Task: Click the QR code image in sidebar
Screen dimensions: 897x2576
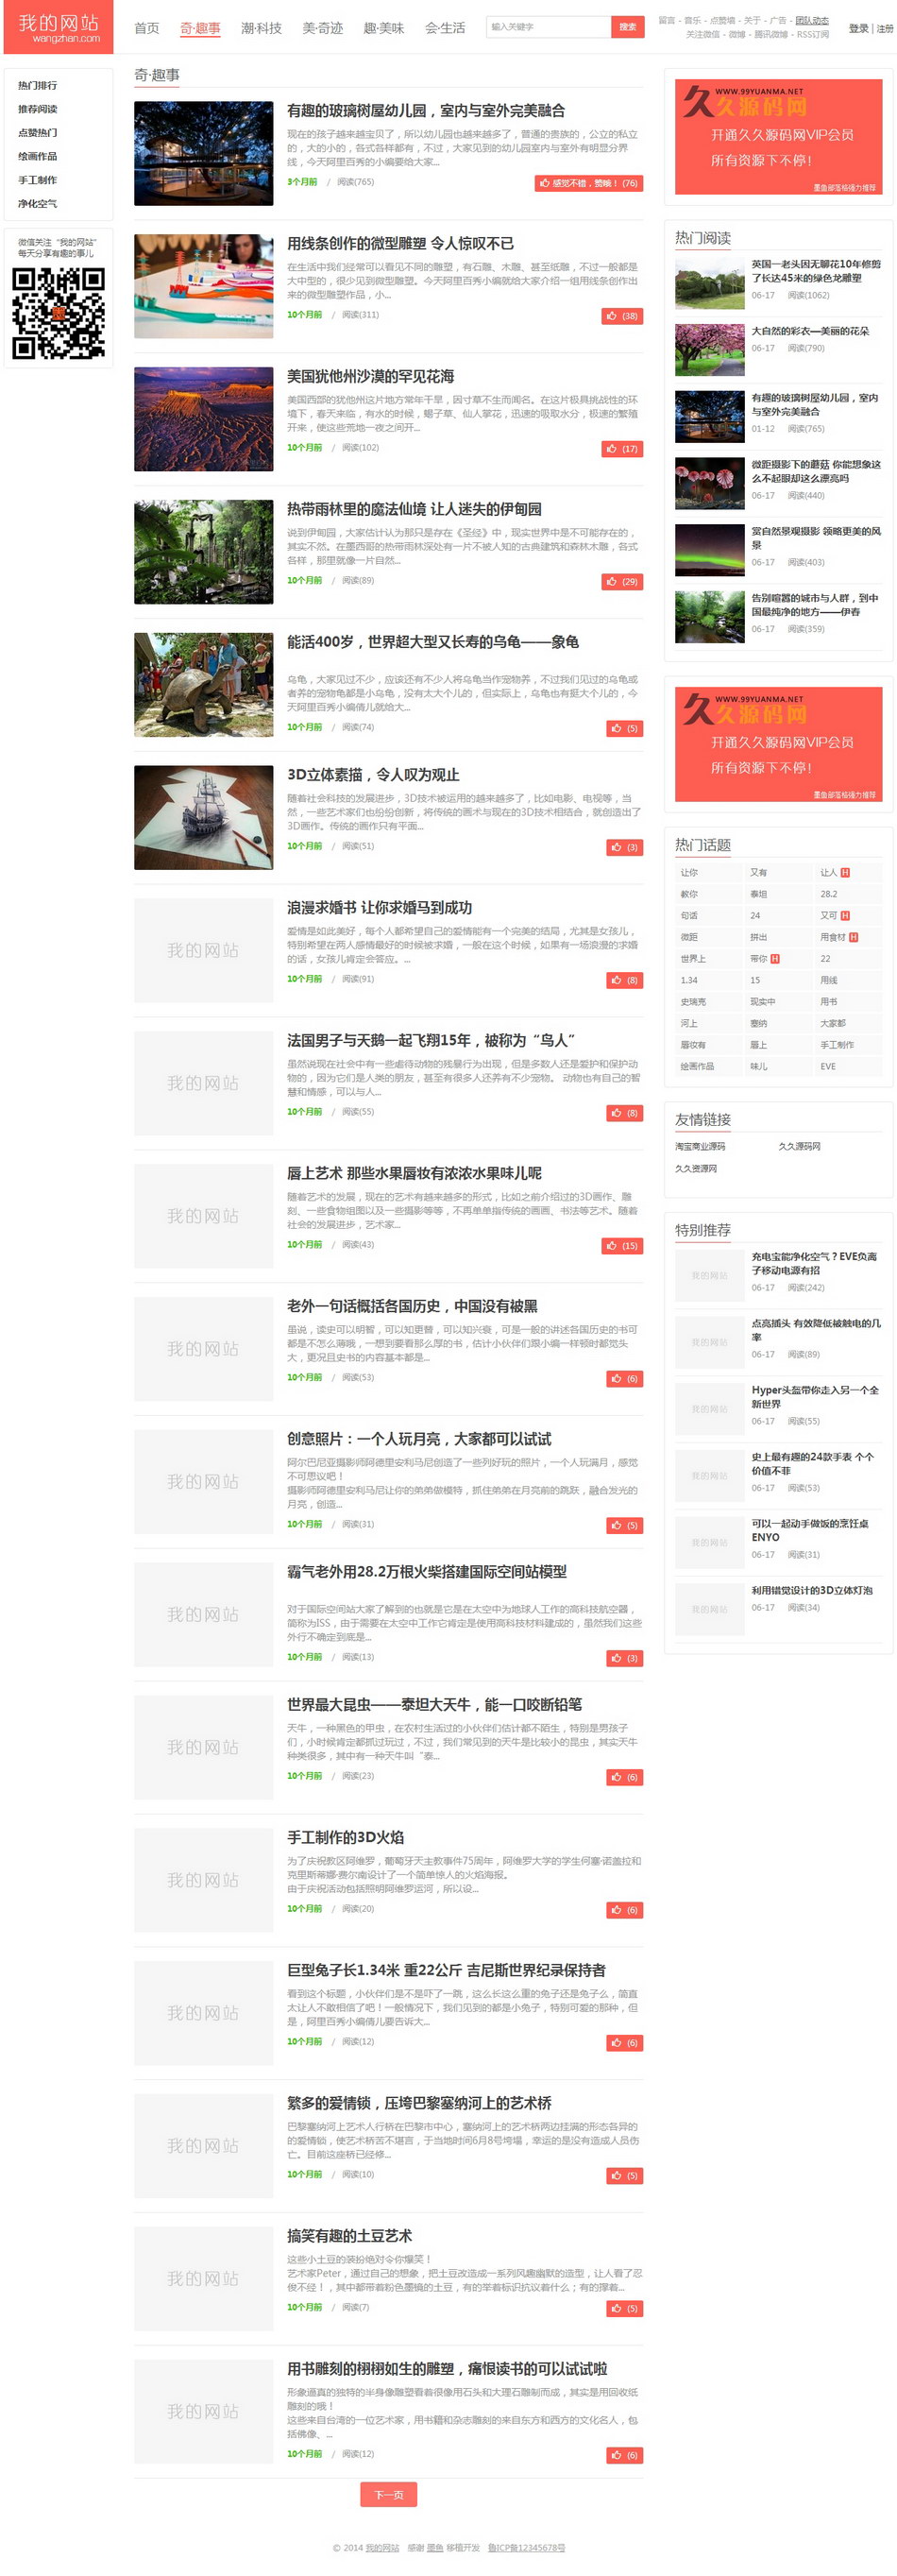Action: click(58, 313)
